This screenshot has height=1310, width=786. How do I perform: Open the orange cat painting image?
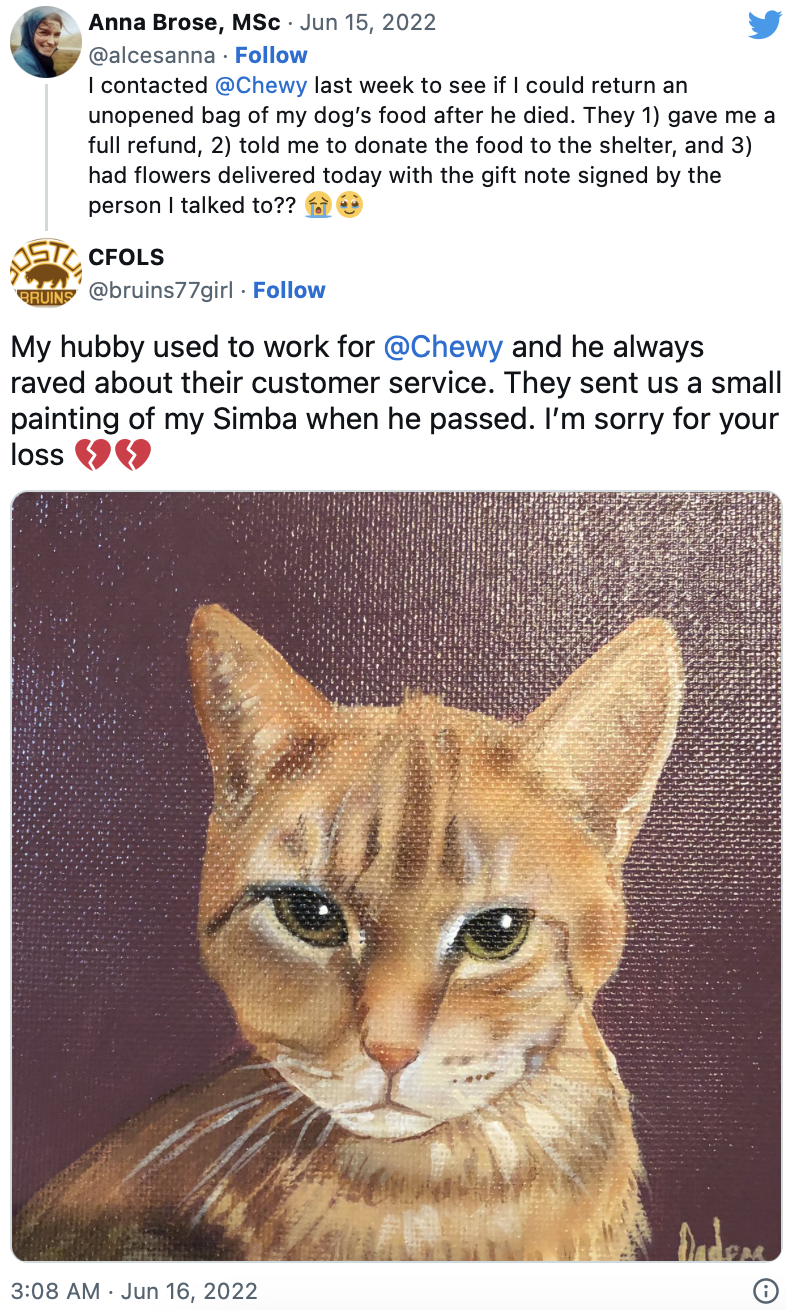[396, 876]
